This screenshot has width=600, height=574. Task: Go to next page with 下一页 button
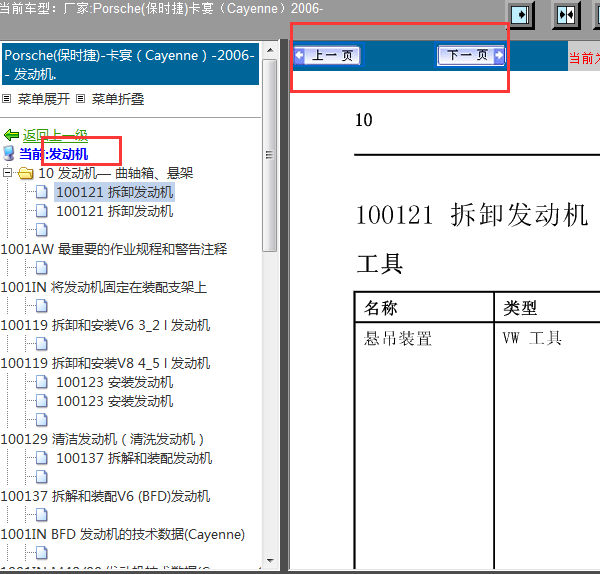[x=471, y=56]
